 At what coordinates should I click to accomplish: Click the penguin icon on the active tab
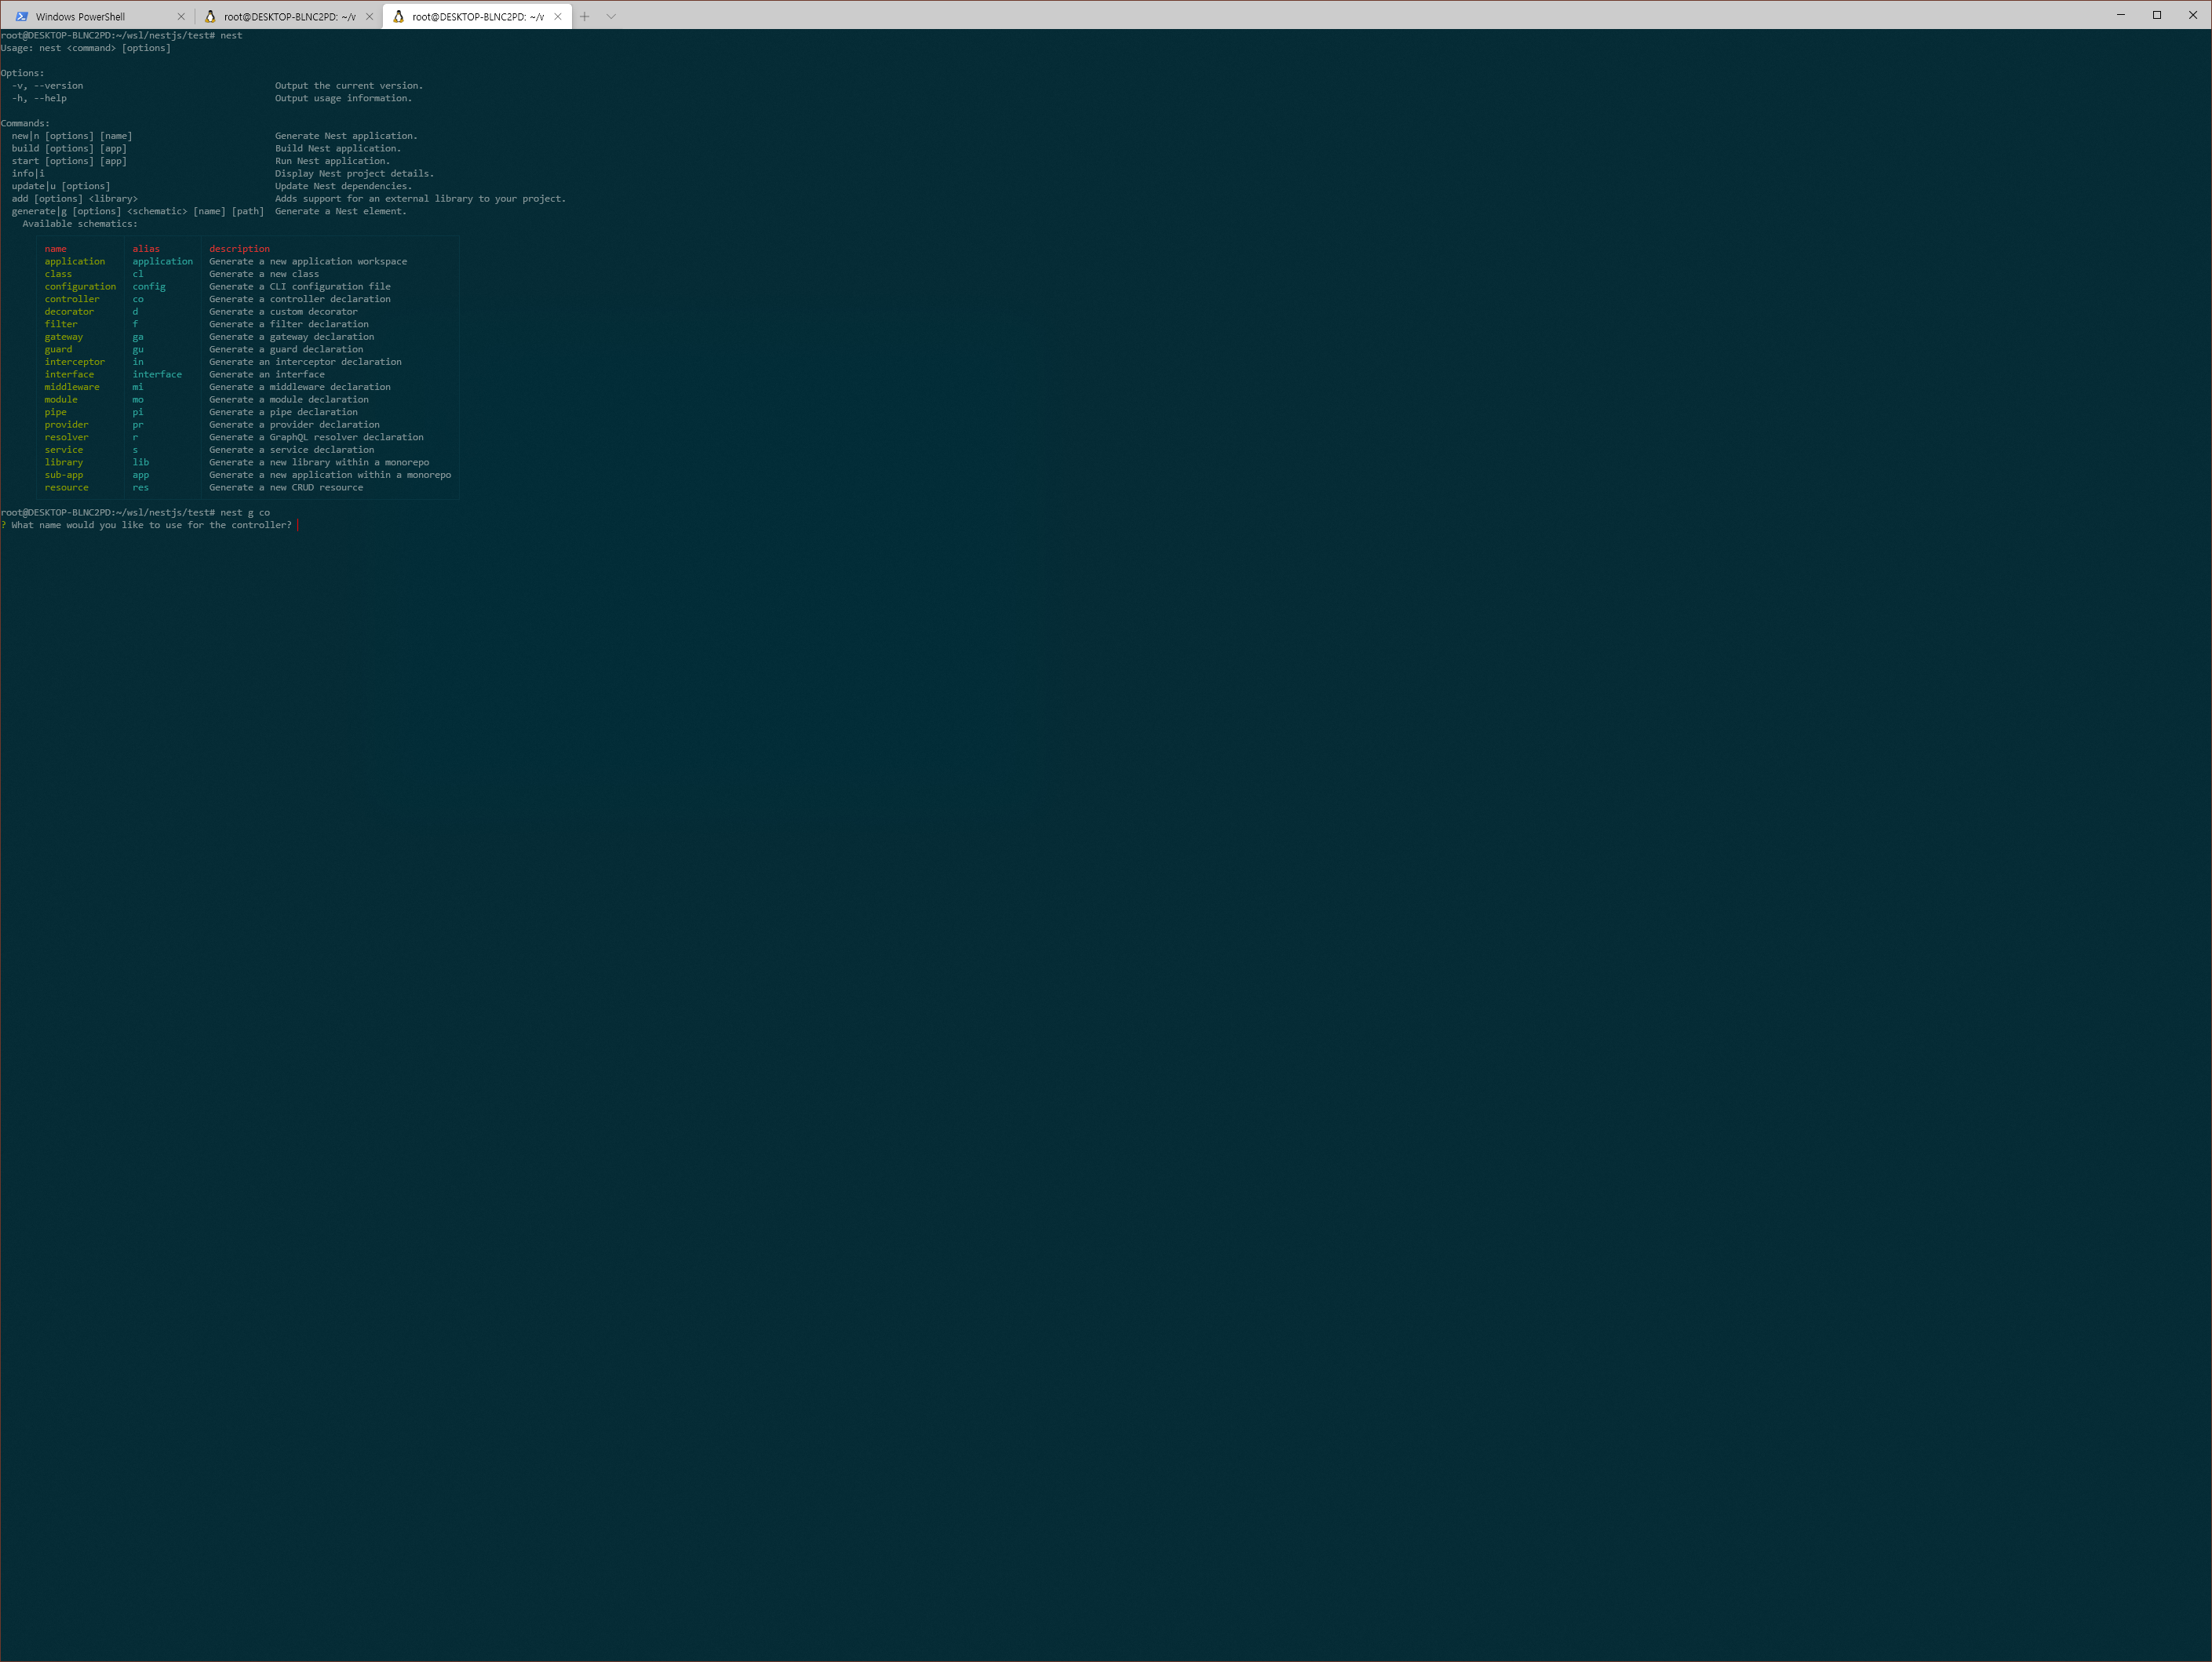tap(398, 17)
